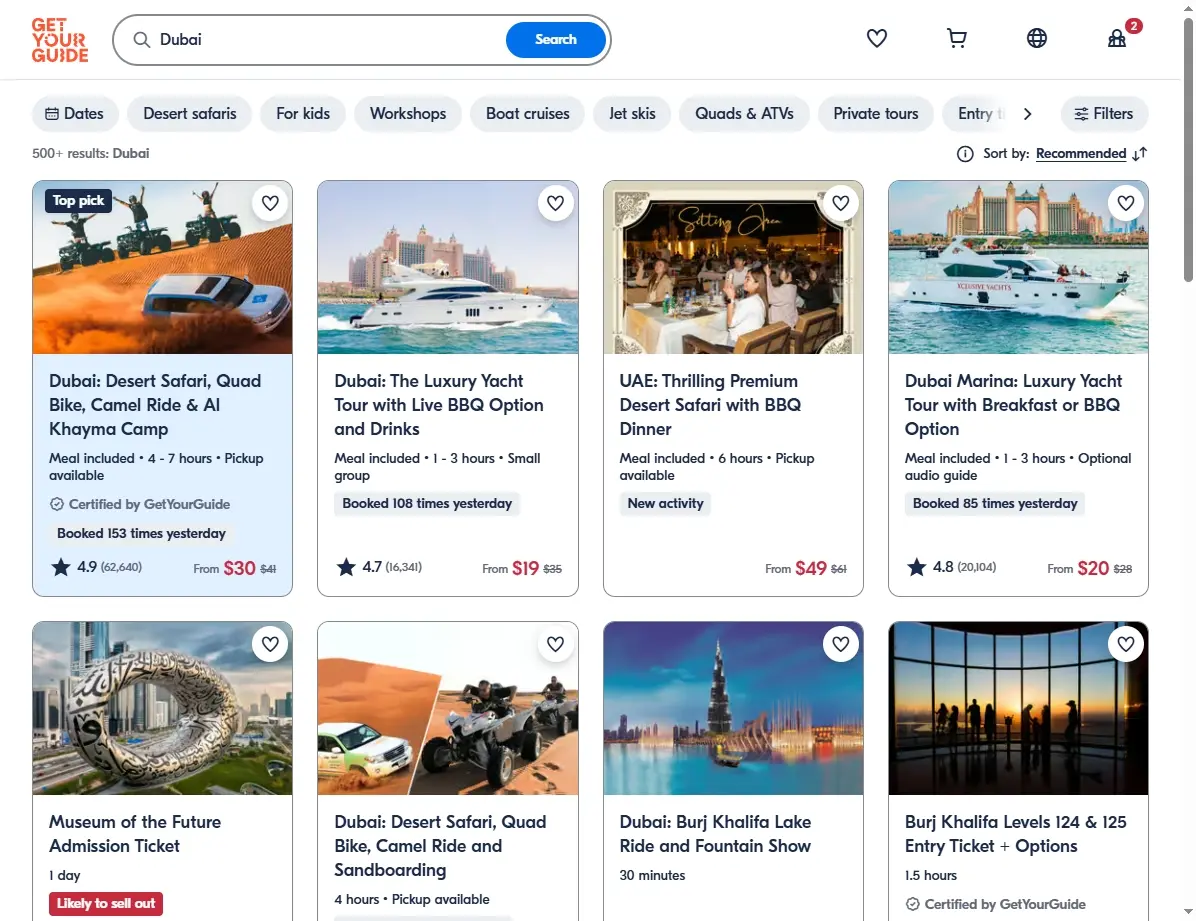The height and width of the screenshot is (921, 1196).
Task: Click the 4.9 rating with 62,640 reviews
Action: click(x=96, y=567)
